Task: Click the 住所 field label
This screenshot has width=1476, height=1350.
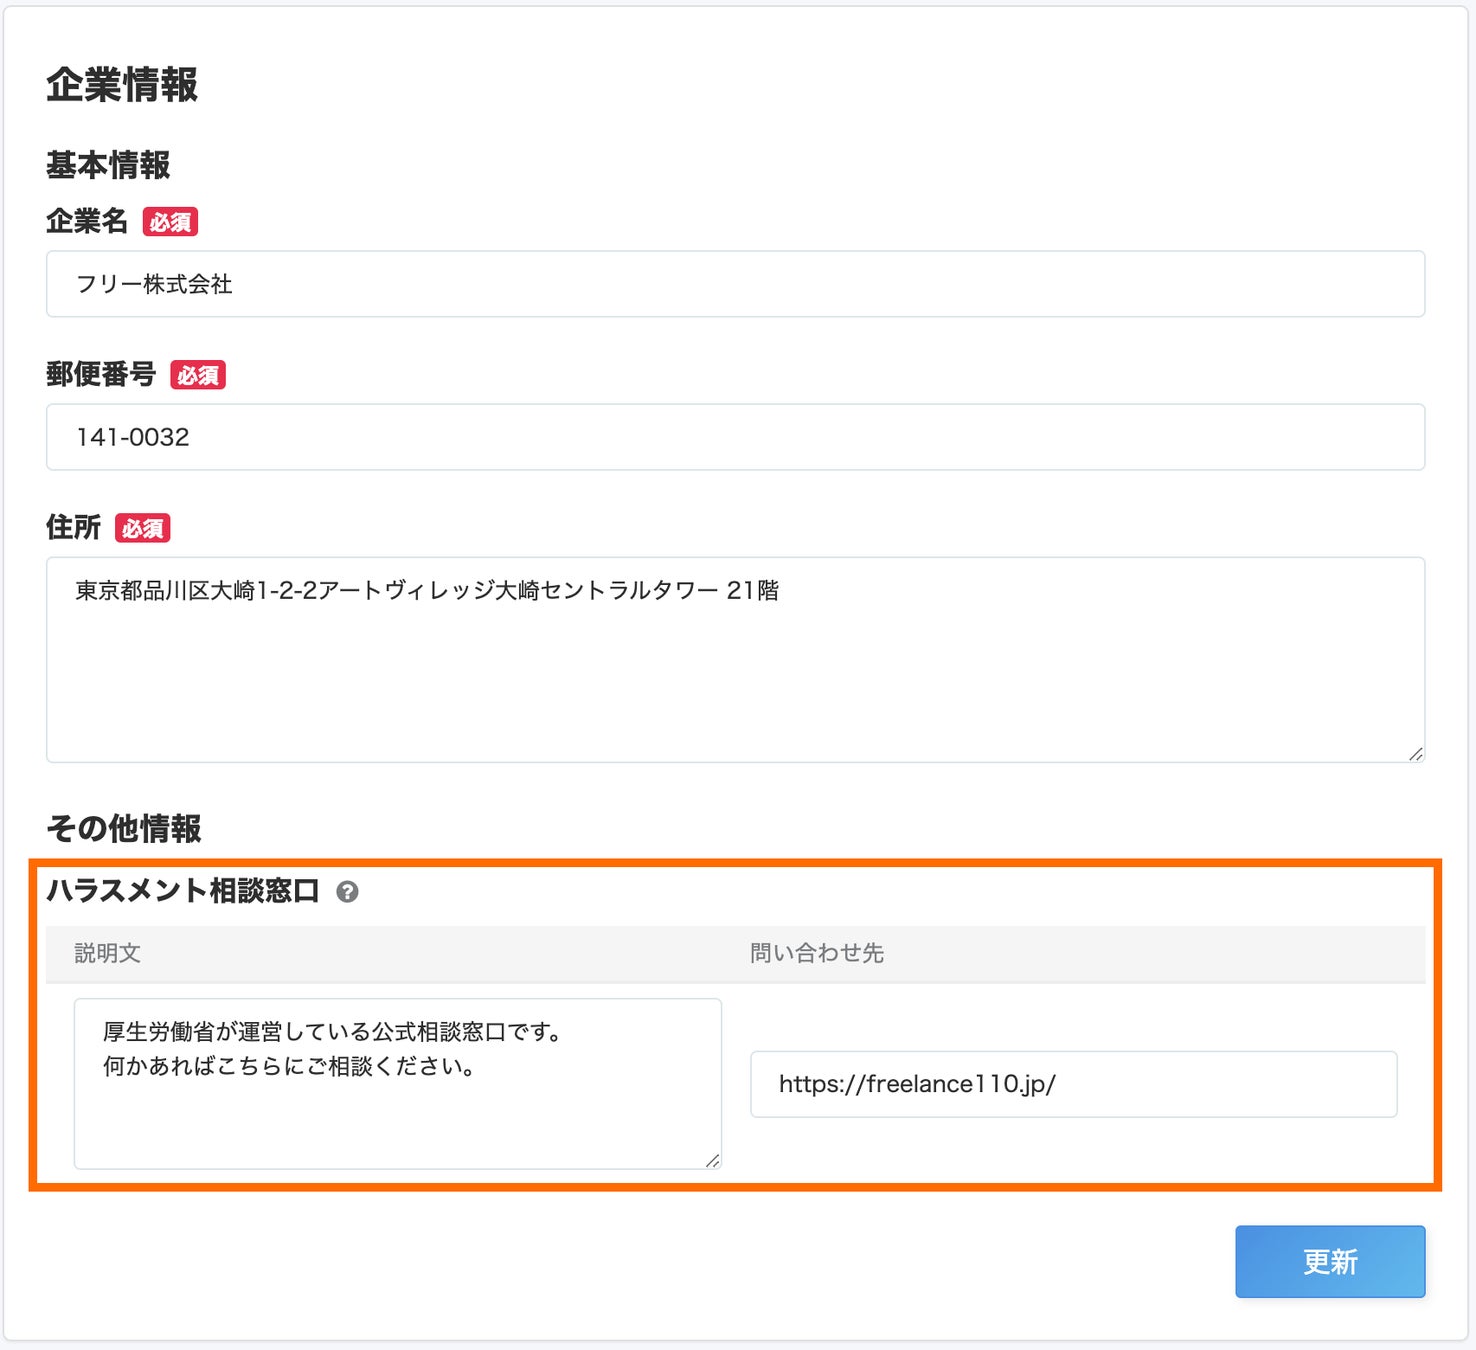Action: pos(74,527)
